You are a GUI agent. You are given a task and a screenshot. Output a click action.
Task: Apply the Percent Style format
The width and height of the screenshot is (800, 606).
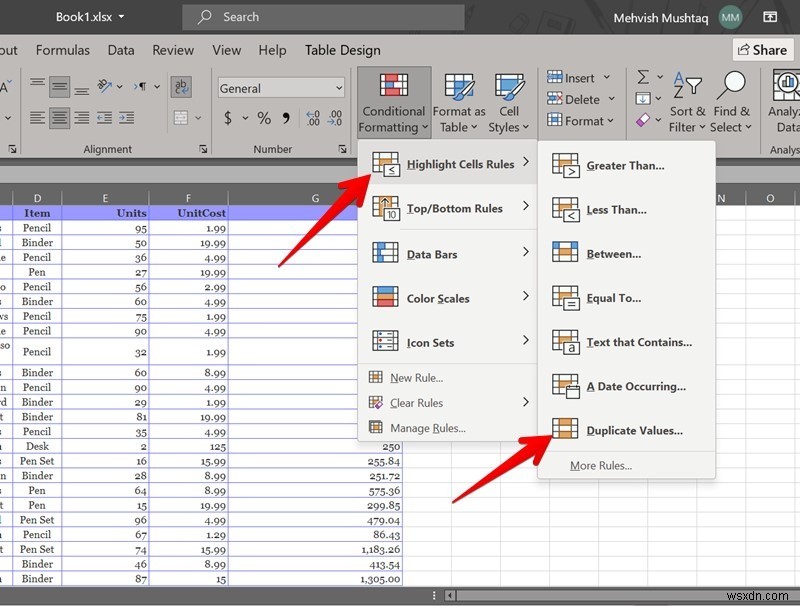pos(266,117)
